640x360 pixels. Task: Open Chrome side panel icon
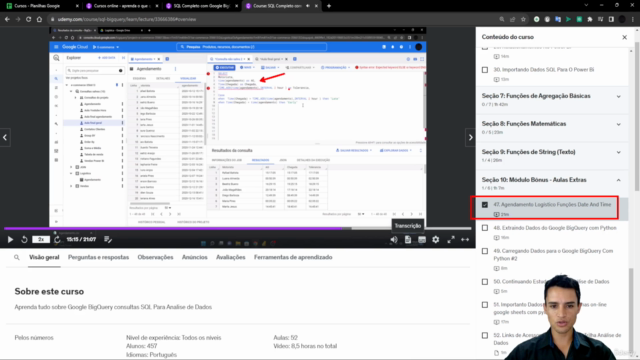pyautogui.click(x=611, y=19)
